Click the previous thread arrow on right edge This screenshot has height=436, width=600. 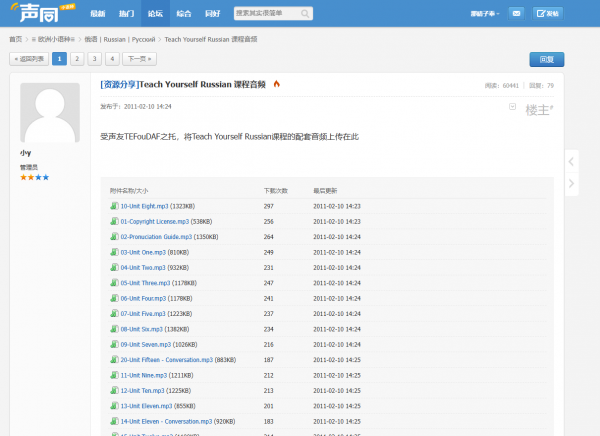pos(571,162)
